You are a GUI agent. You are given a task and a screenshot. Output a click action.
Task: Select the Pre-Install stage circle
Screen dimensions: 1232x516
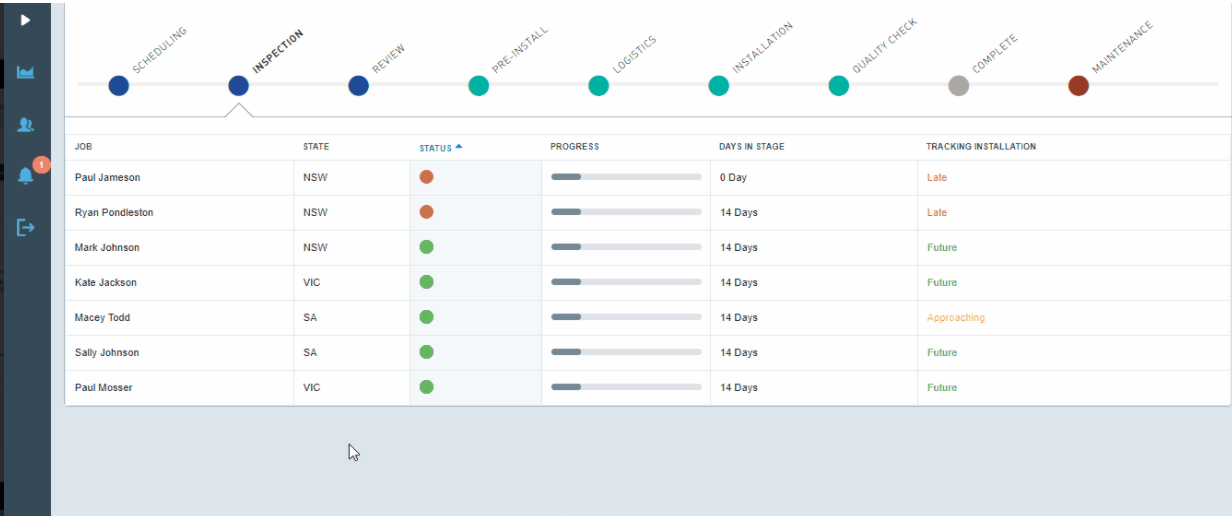click(478, 86)
